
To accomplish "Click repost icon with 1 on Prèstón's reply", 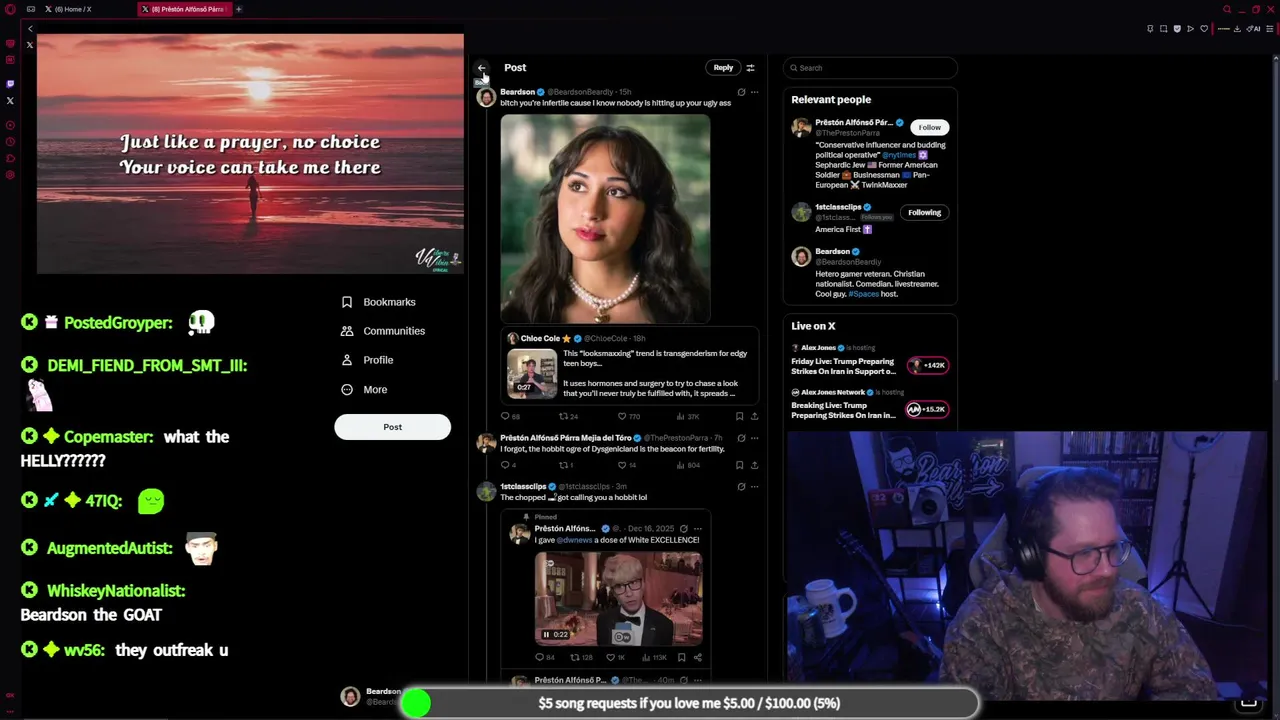I will [x=565, y=465].
